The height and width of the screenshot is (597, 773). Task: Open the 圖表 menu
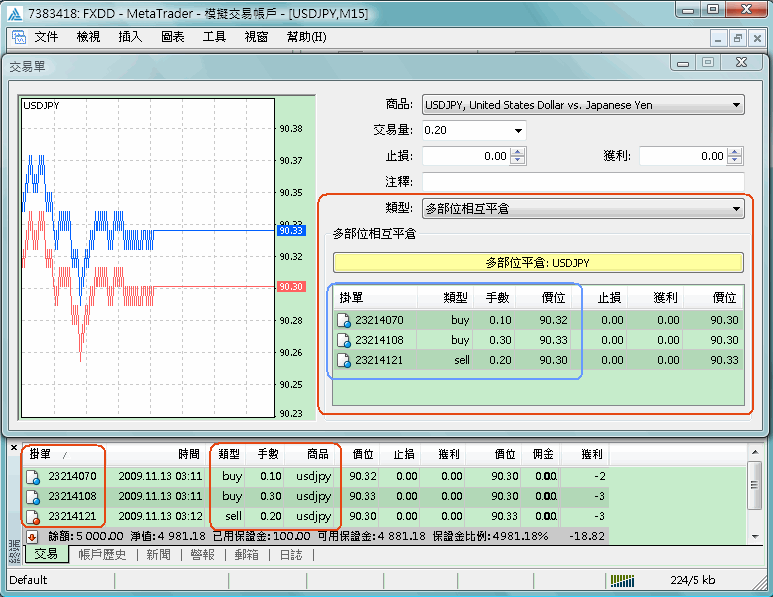click(173, 37)
